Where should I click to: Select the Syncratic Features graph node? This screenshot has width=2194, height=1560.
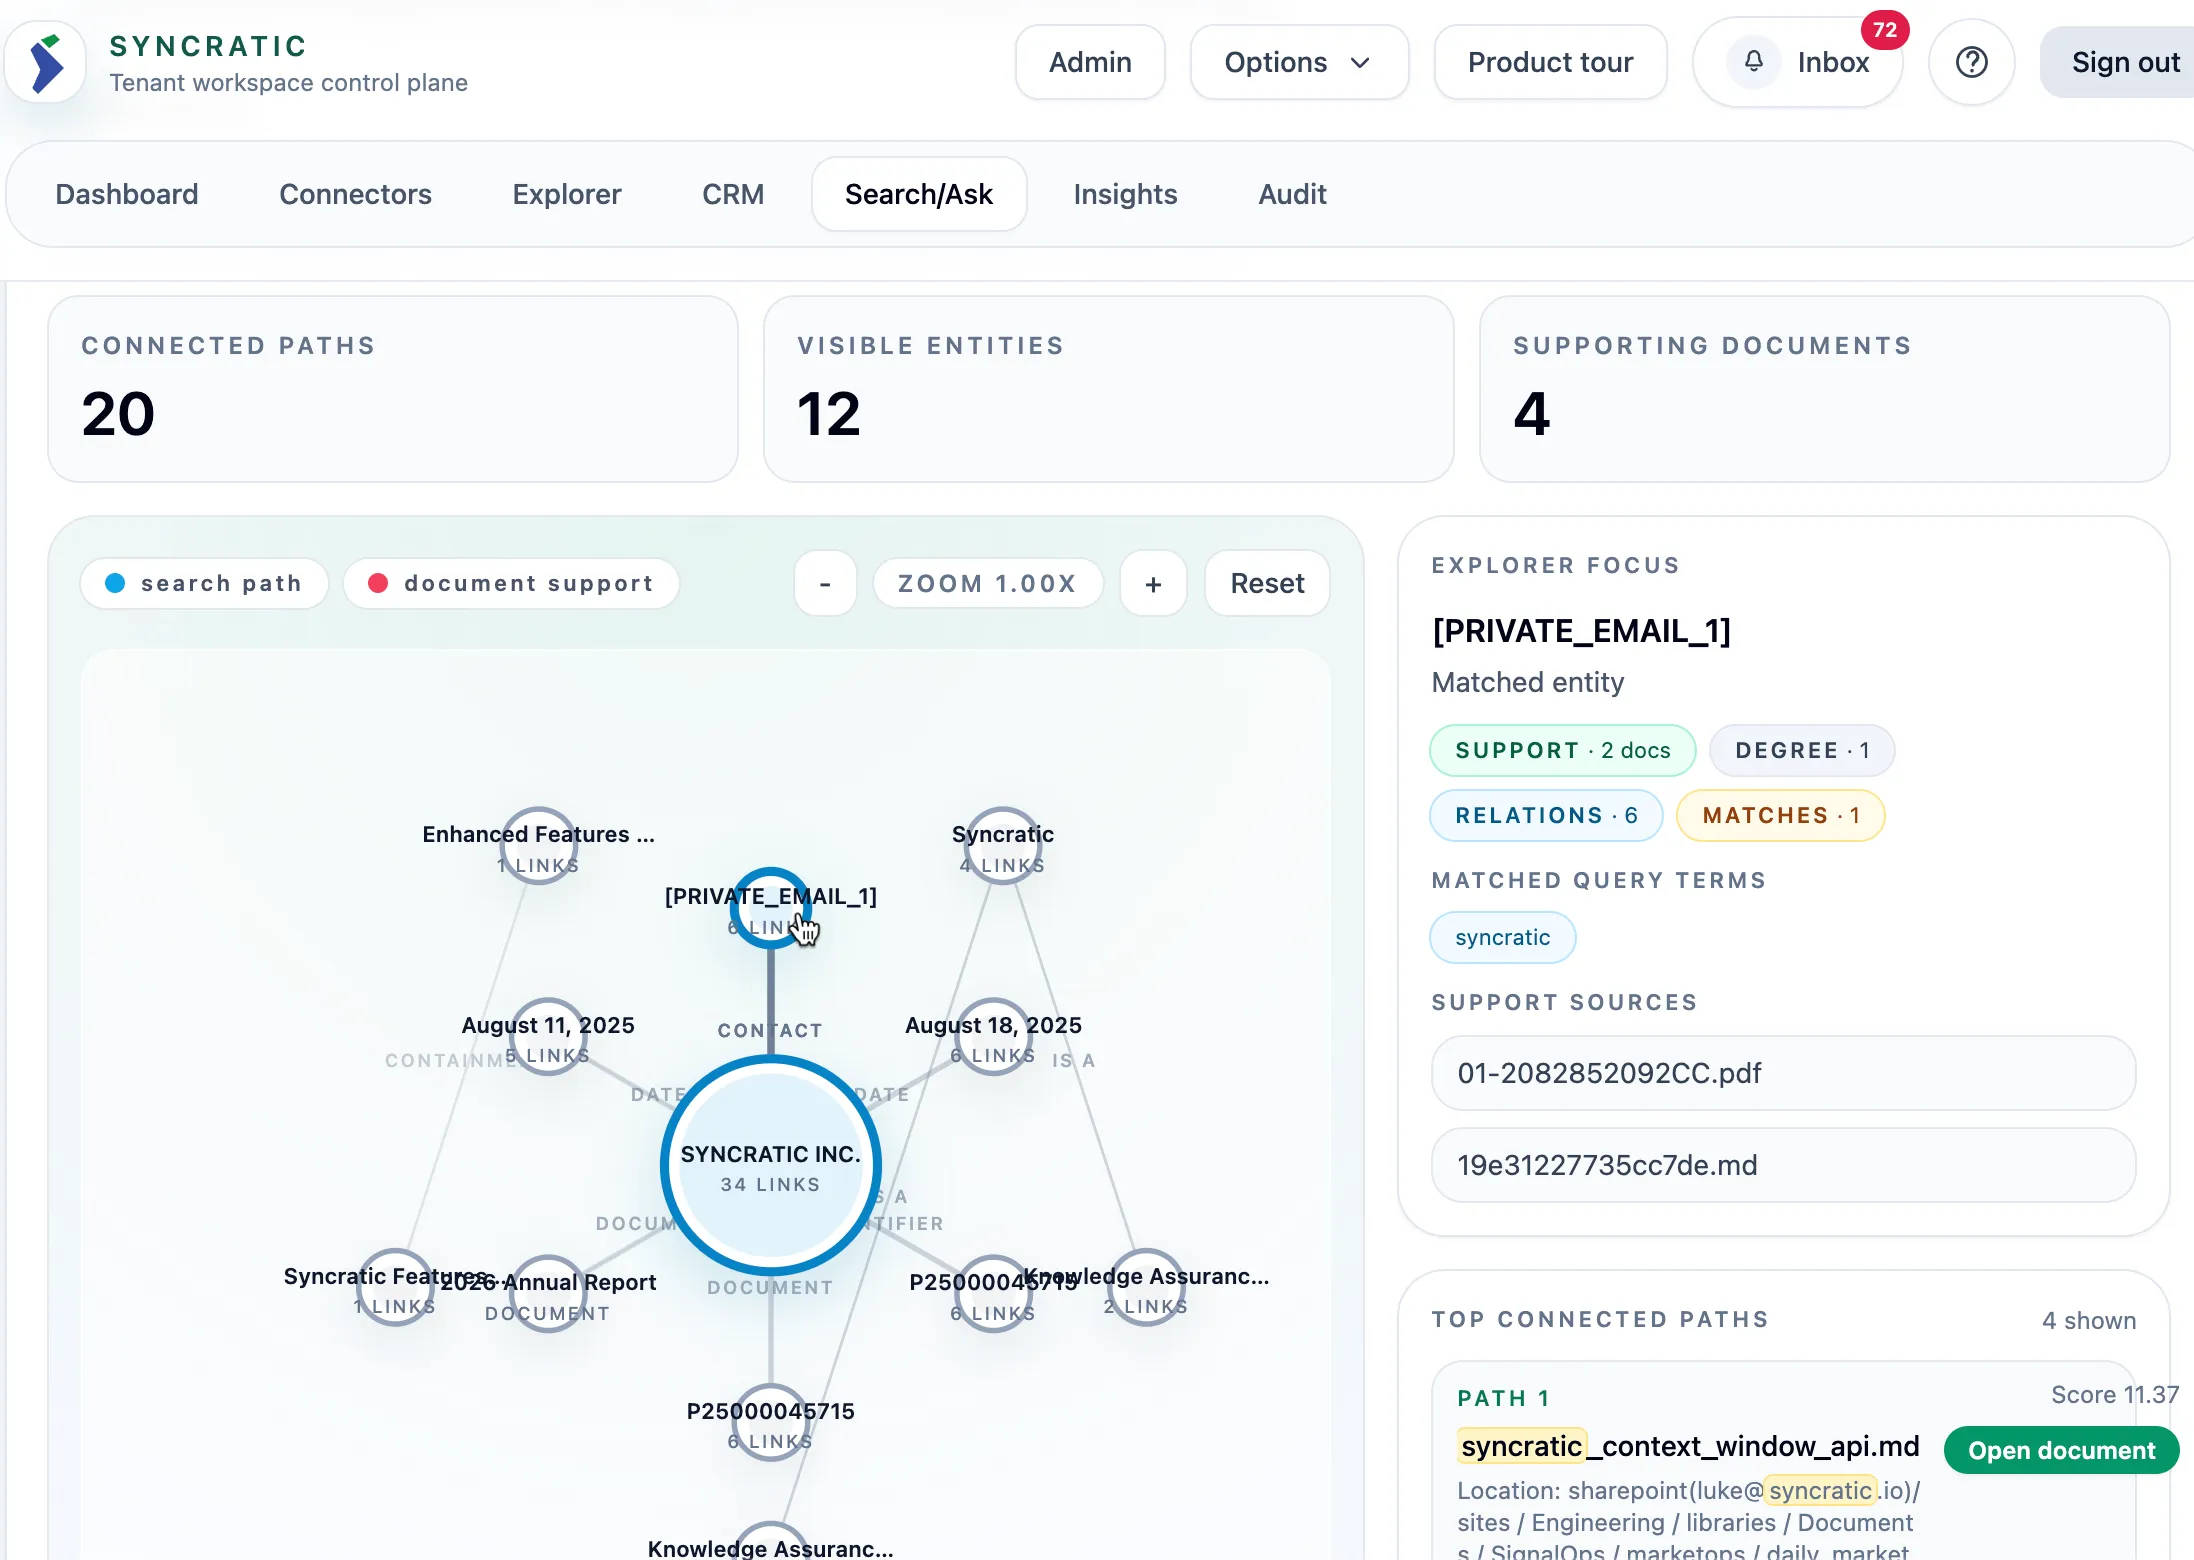396,1288
